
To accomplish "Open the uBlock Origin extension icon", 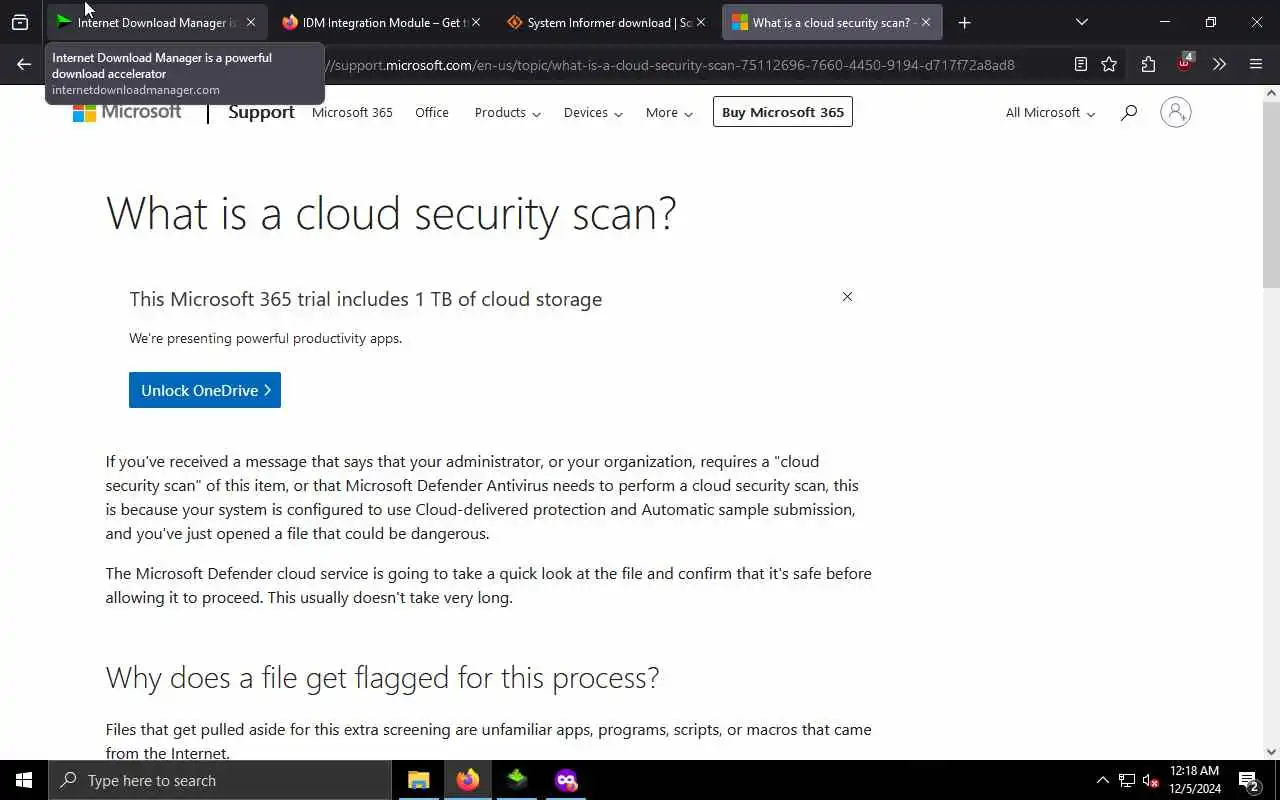I will coord(1185,64).
